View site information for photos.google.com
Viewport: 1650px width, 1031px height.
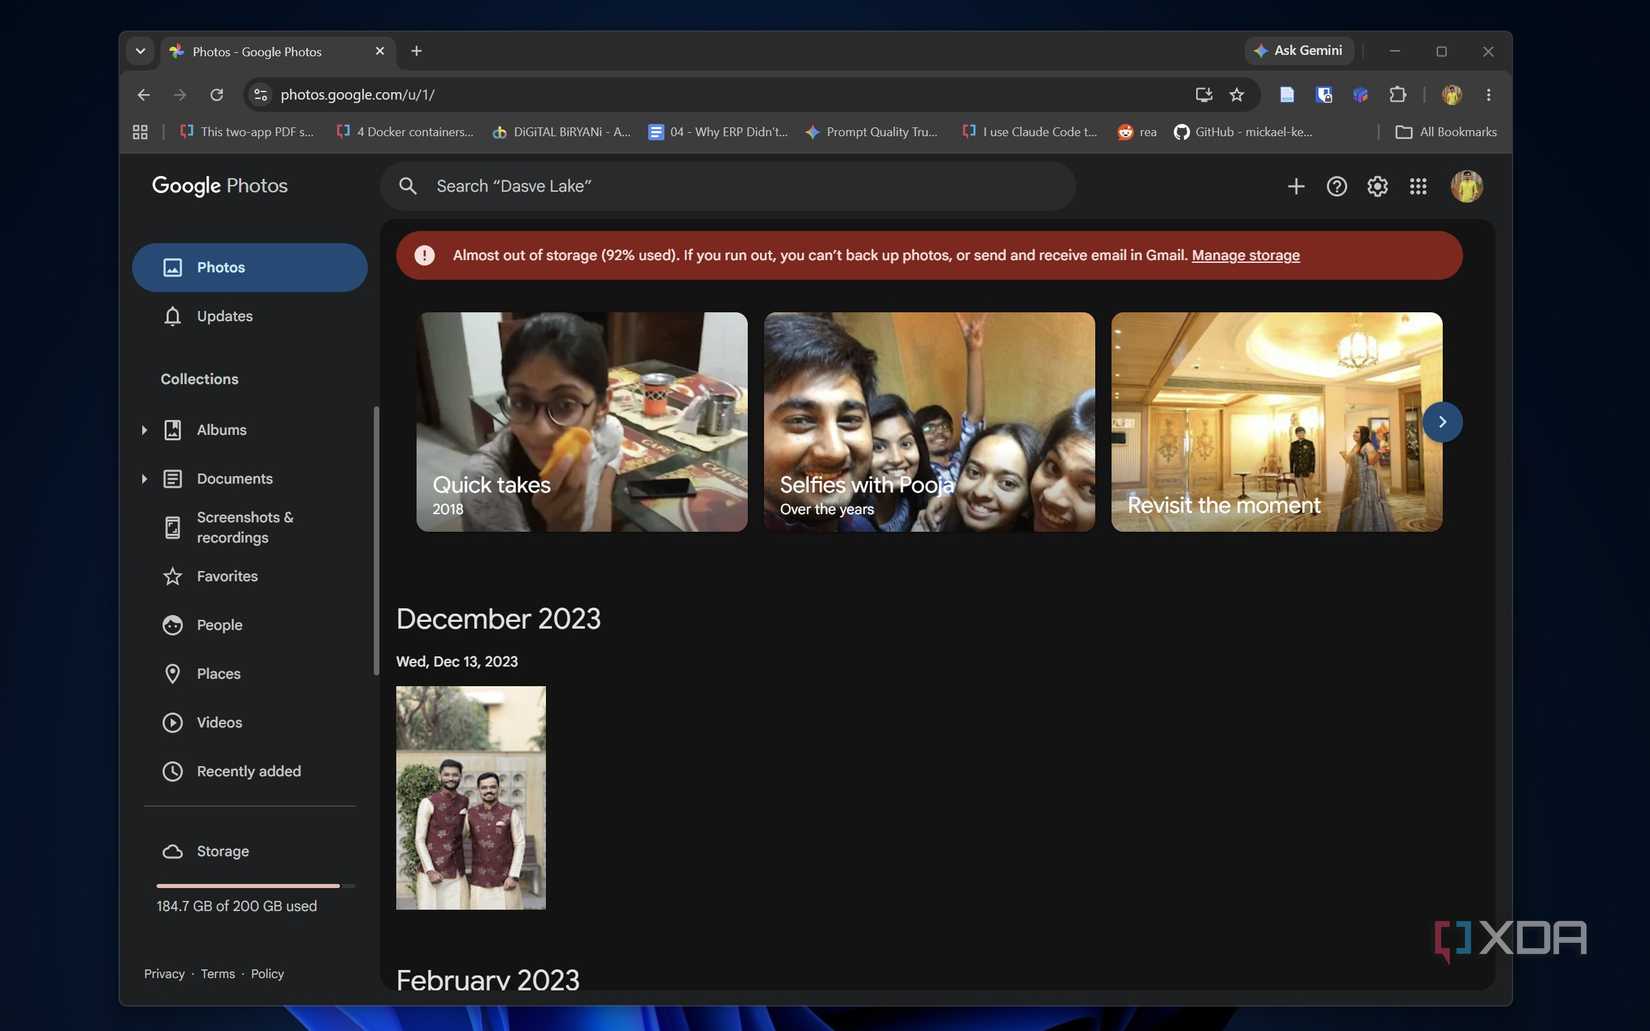coord(261,95)
